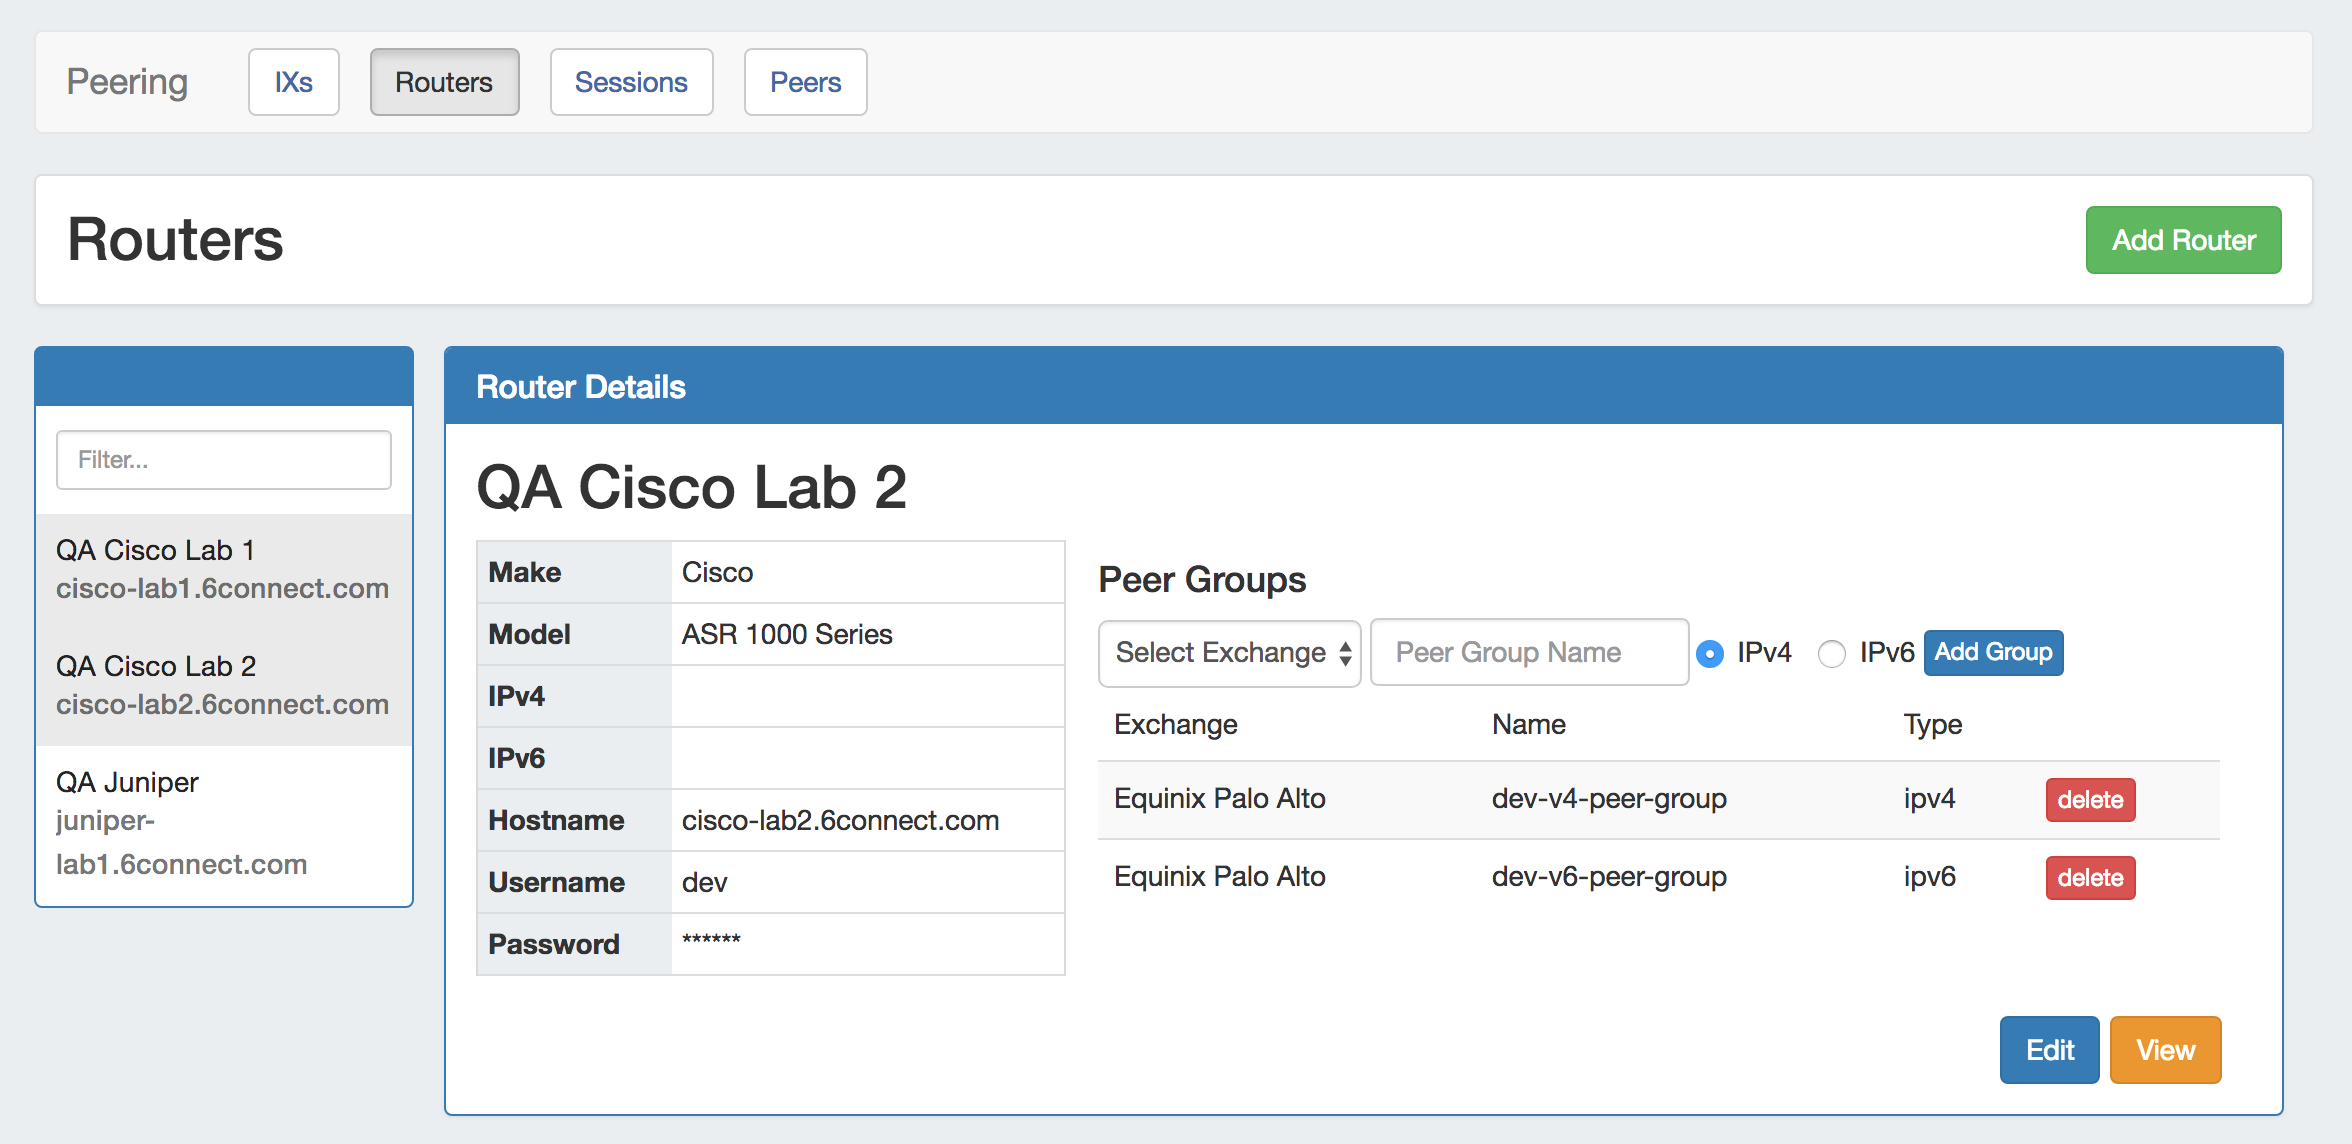Open the Peers tab
Screen dimensions: 2352x1144
coord(805,82)
